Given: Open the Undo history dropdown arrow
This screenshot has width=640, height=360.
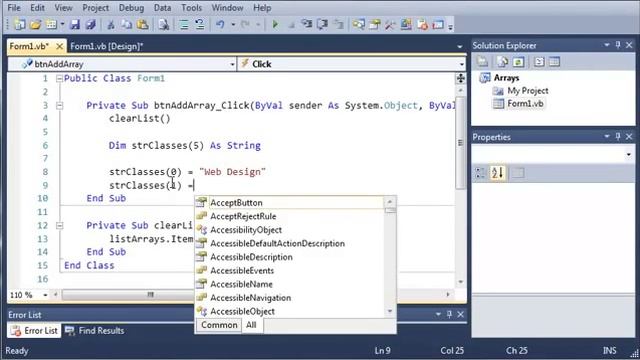Looking at the screenshot, I should (233, 25).
